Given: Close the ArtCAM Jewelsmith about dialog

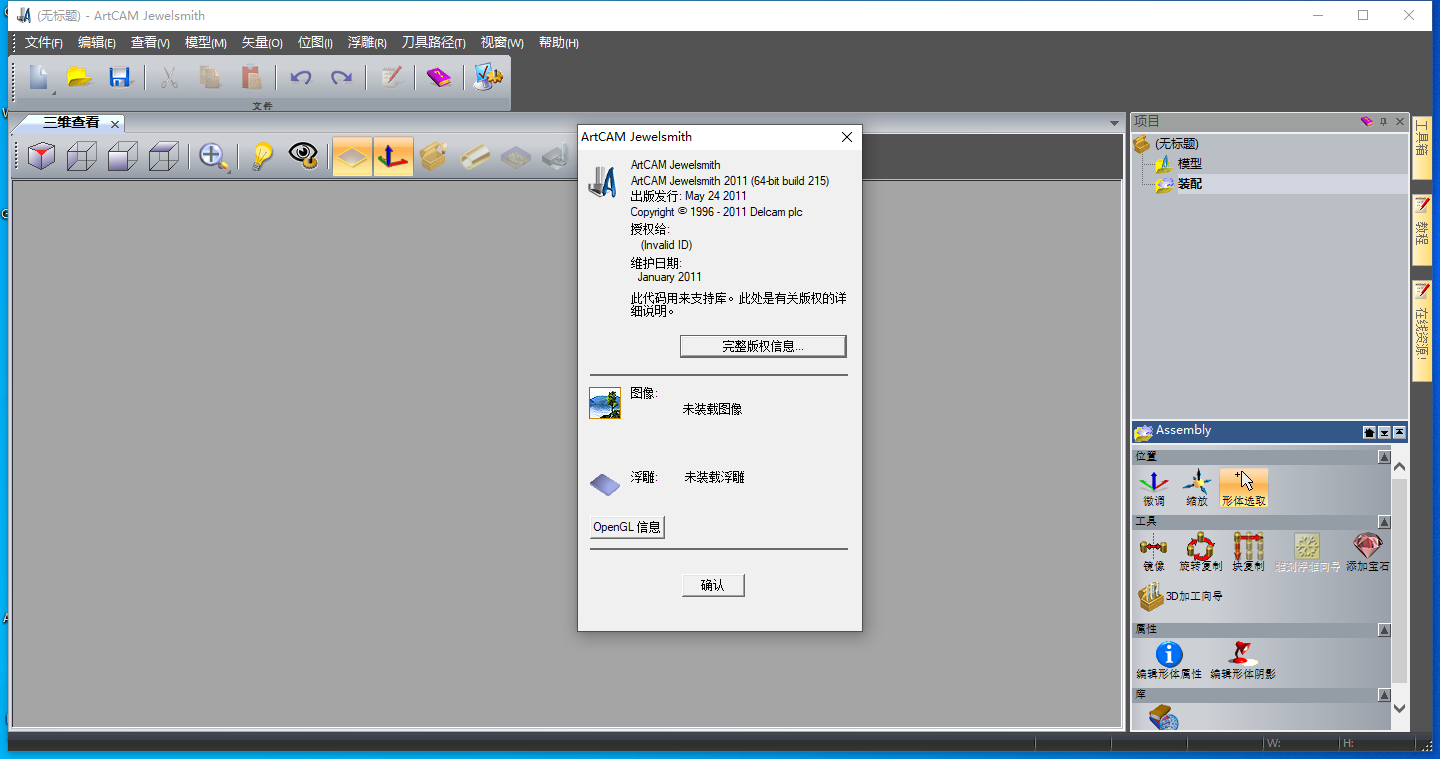Looking at the screenshot, I should [847, 137].
